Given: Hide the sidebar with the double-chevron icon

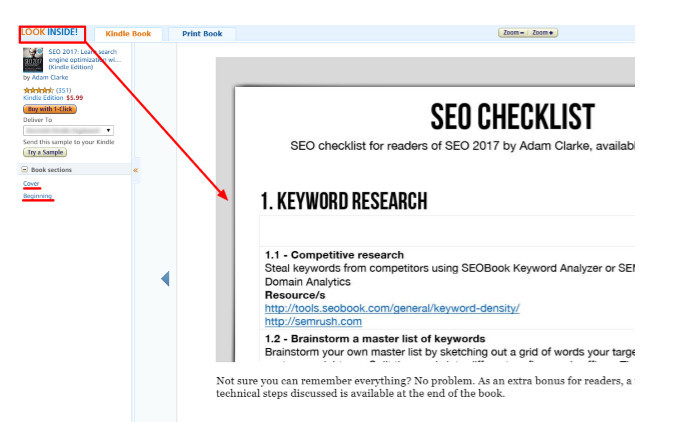Looking at the screenshot, I should [x=136, y=171].
